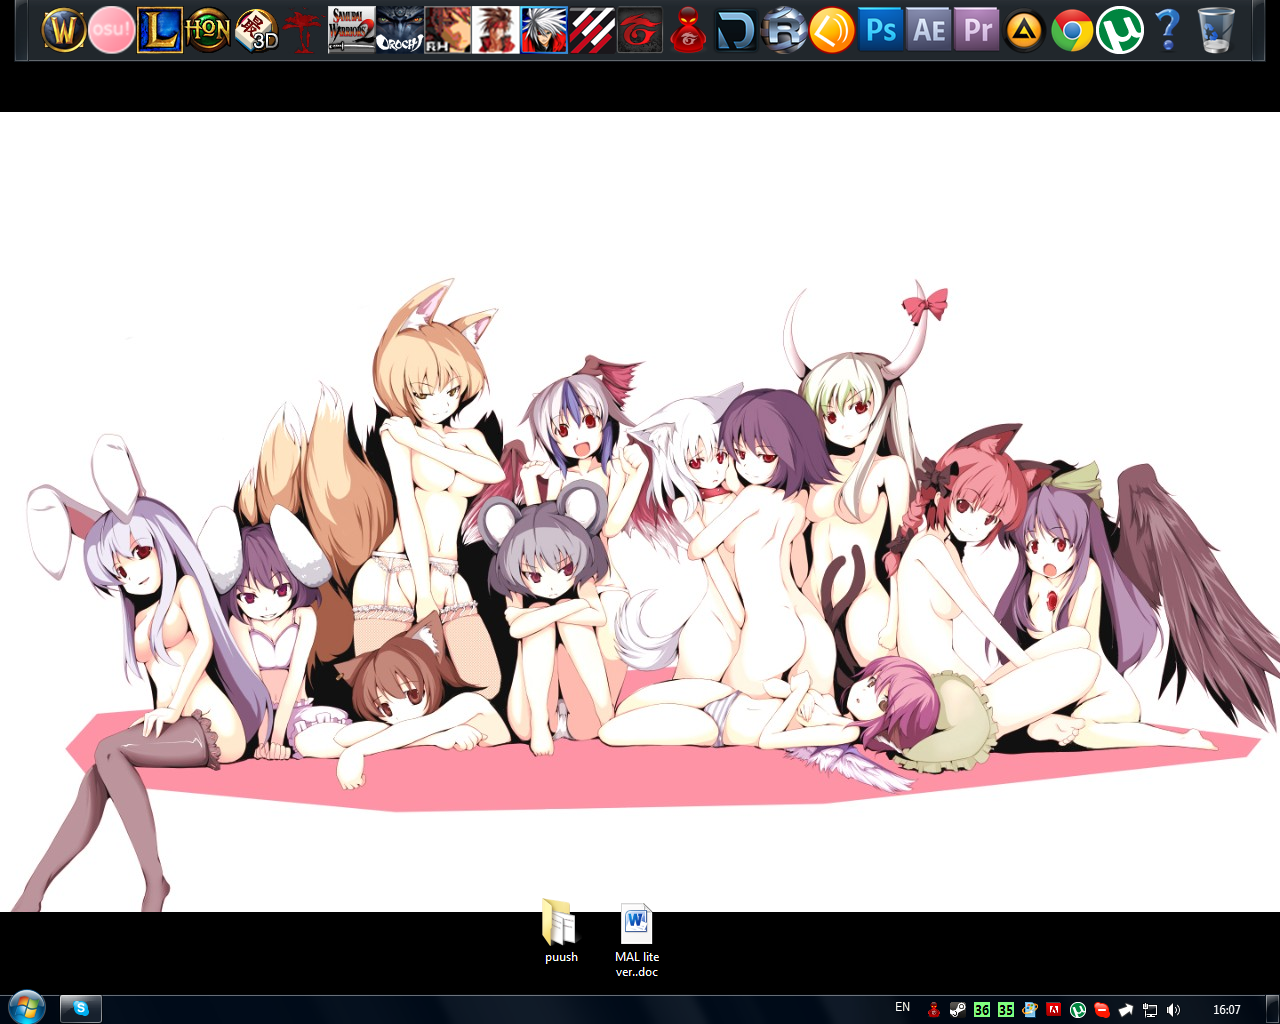Open World of Warcraft from the dock
The image size is (1280, 1024).
pyautogui.click(x=62, y=29)
